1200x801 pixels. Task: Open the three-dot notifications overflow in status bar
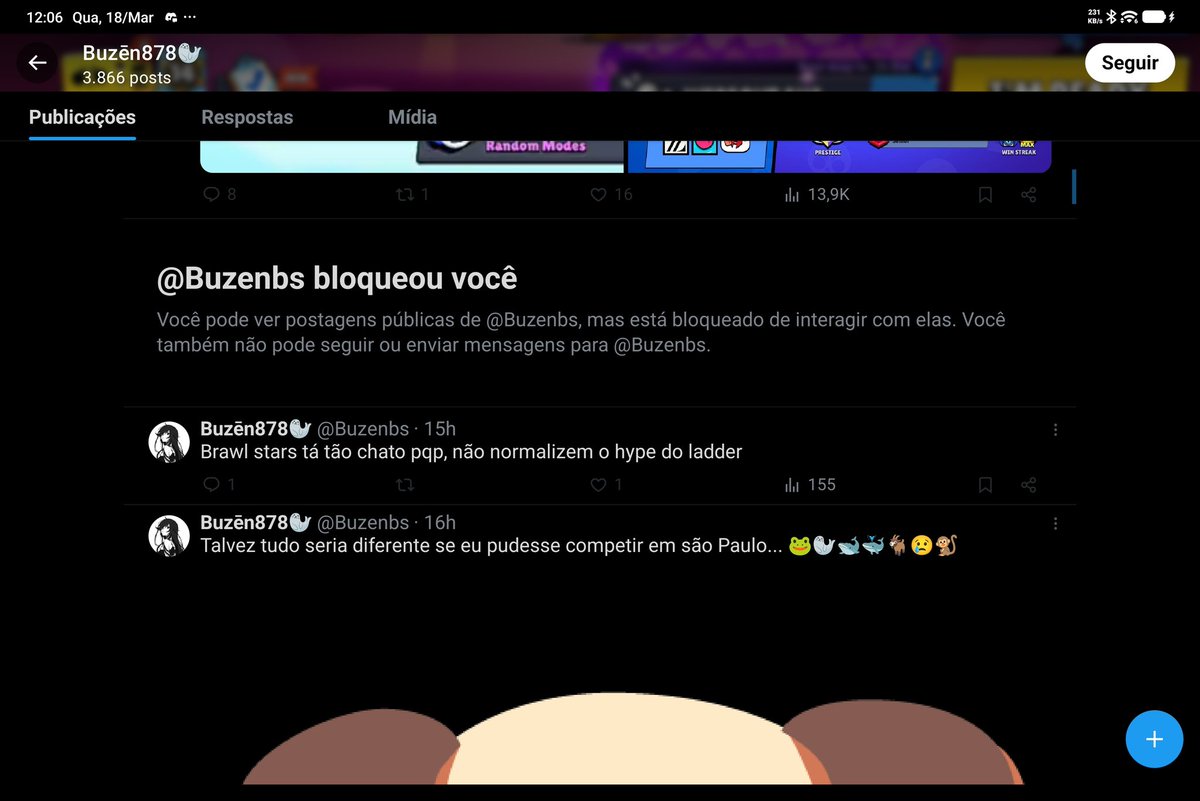click(x=190, y=18)
